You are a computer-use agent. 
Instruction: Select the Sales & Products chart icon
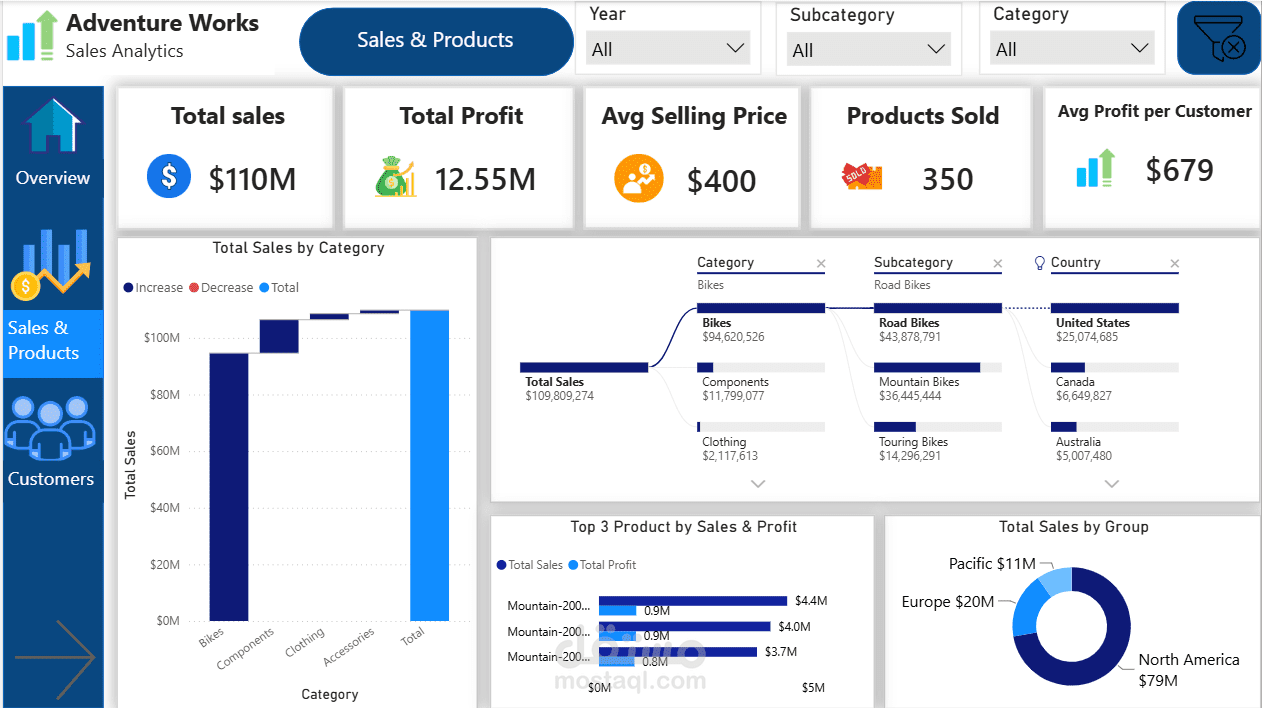pyautogui.click(x=50, y=265)
